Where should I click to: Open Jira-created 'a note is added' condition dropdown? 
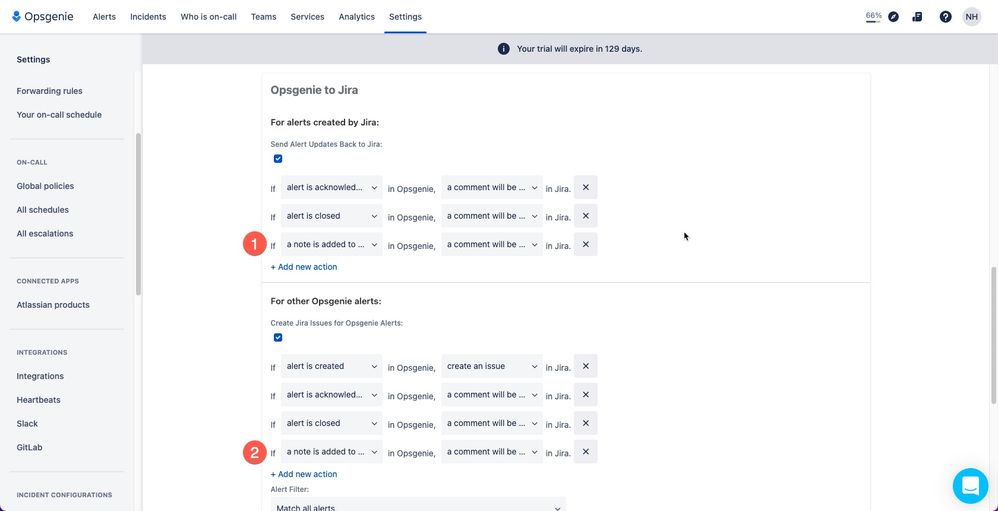[x=332, y=244]
